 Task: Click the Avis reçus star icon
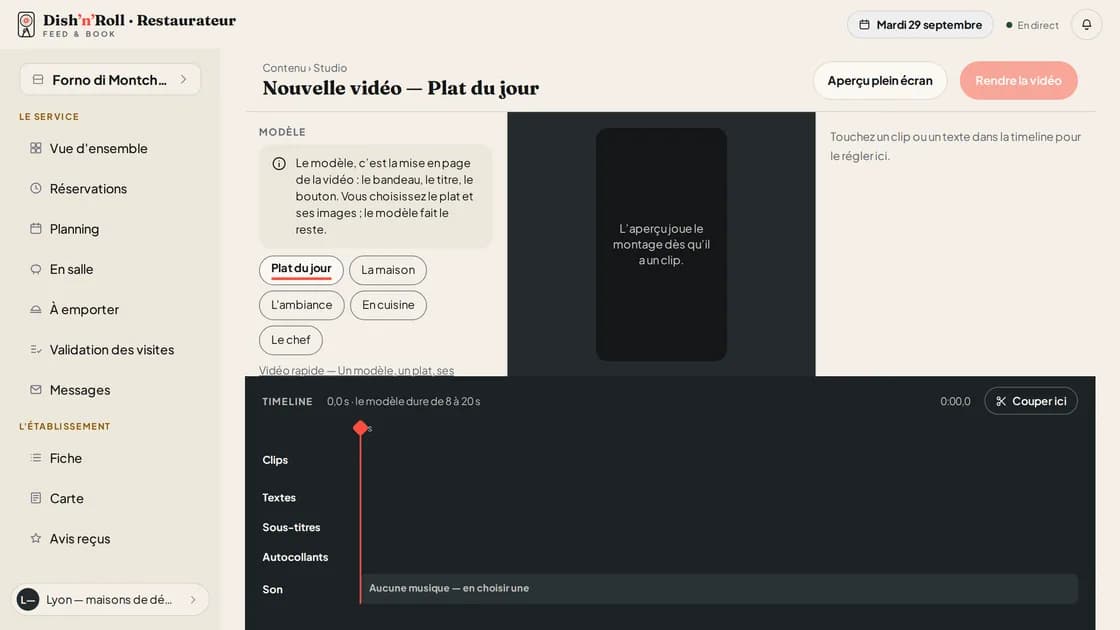[36, 538]
